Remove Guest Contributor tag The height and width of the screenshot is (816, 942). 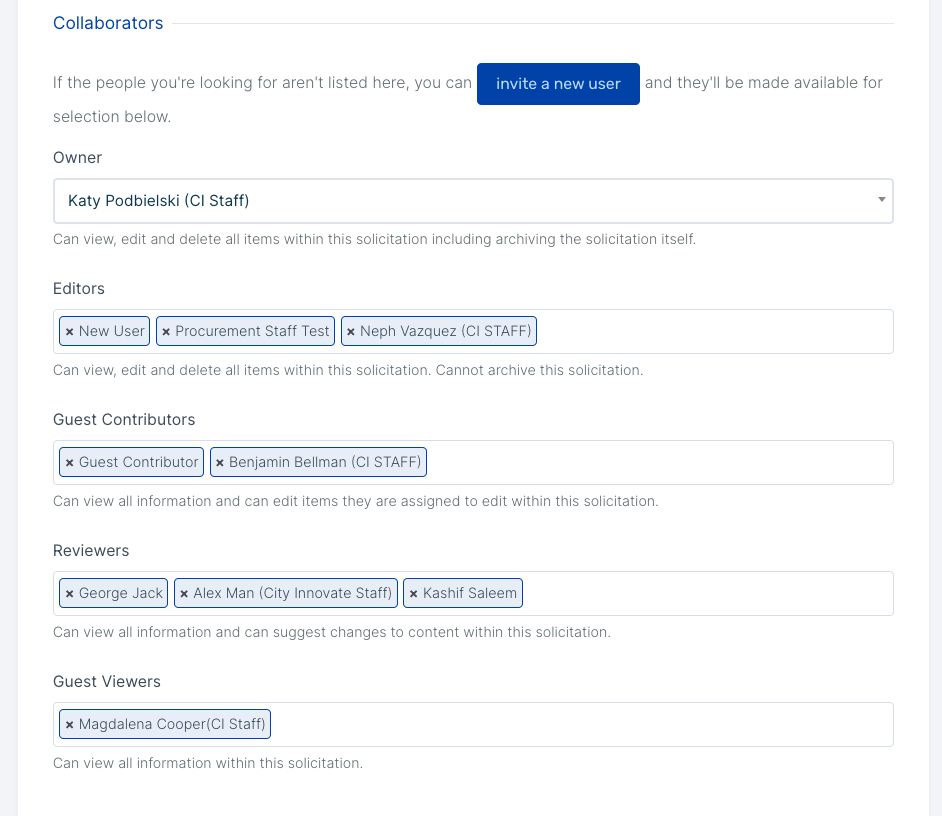70,463
